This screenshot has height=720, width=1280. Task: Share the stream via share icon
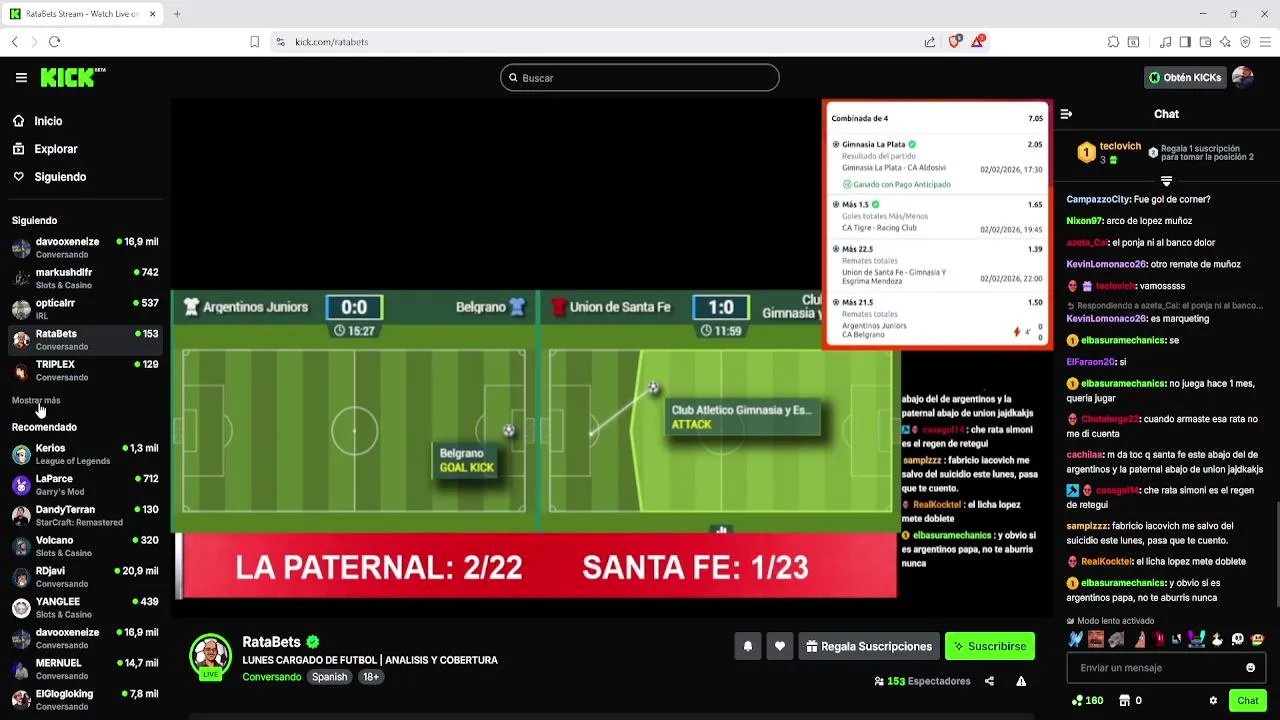989,682
